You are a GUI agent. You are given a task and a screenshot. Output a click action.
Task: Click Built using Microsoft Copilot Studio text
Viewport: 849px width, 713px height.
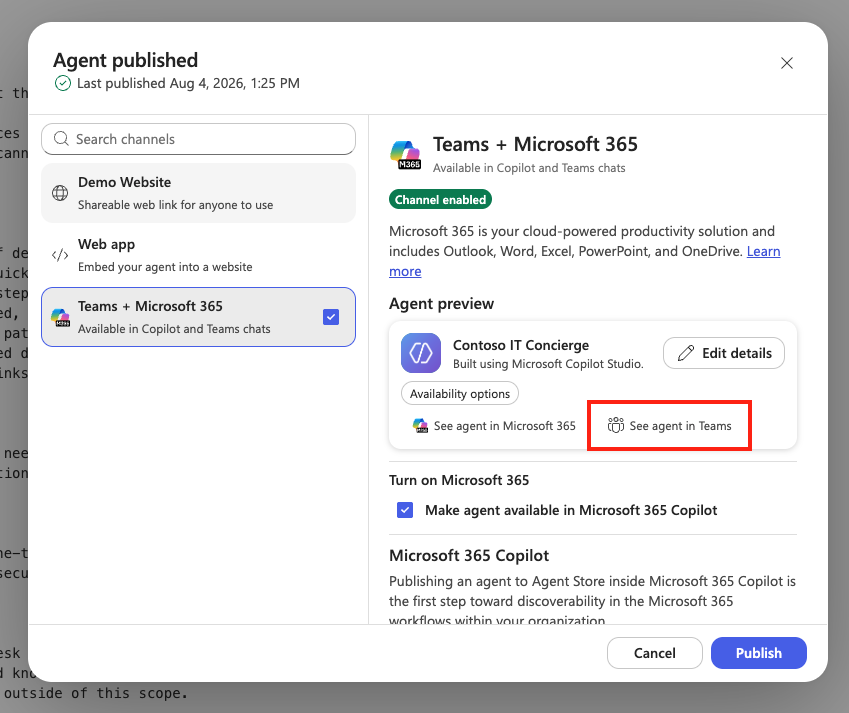click(548, 364)
